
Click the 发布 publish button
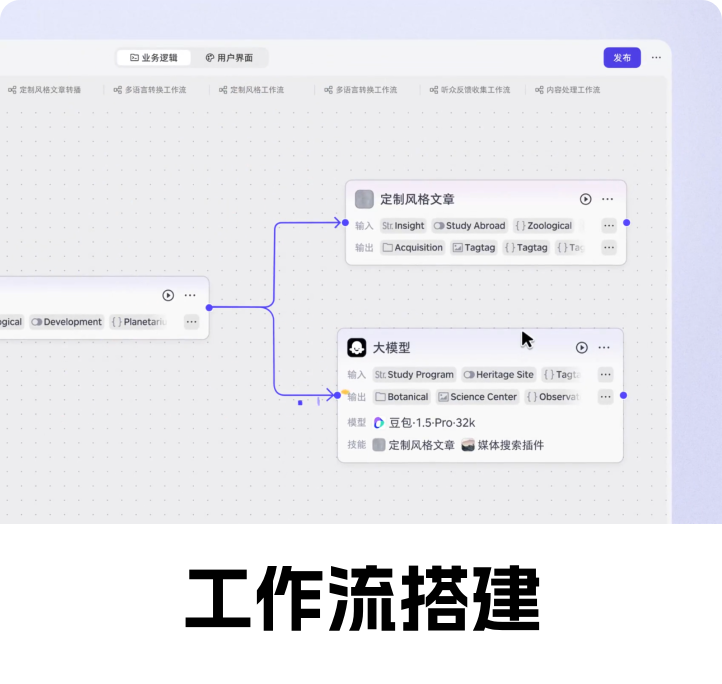622,58
